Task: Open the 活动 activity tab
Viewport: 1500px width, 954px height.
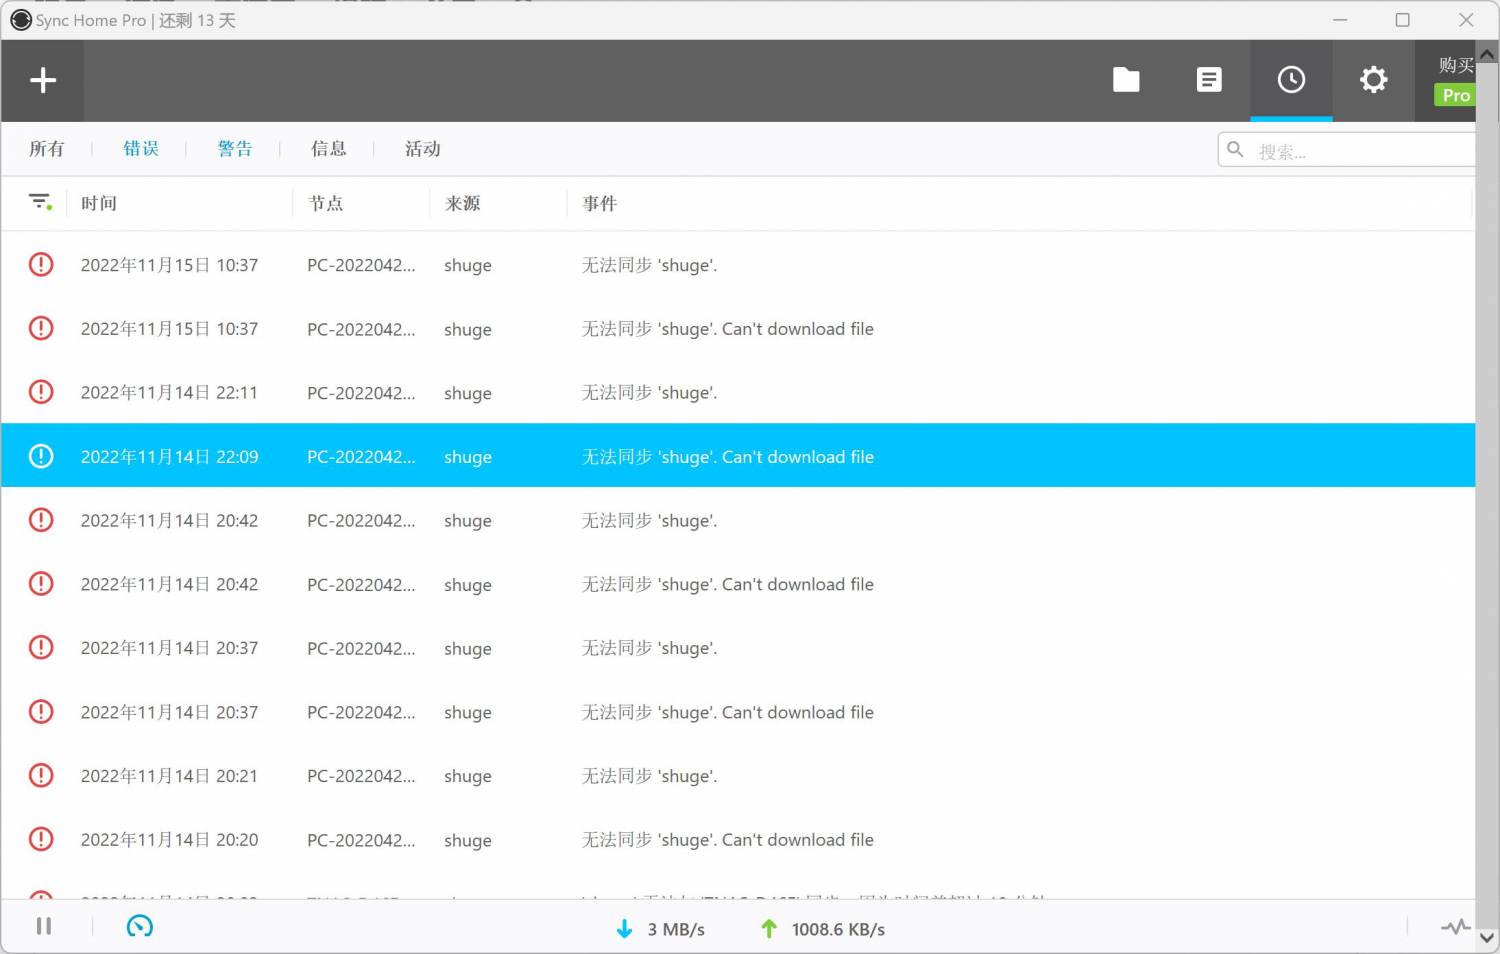Action: (422, 149)
